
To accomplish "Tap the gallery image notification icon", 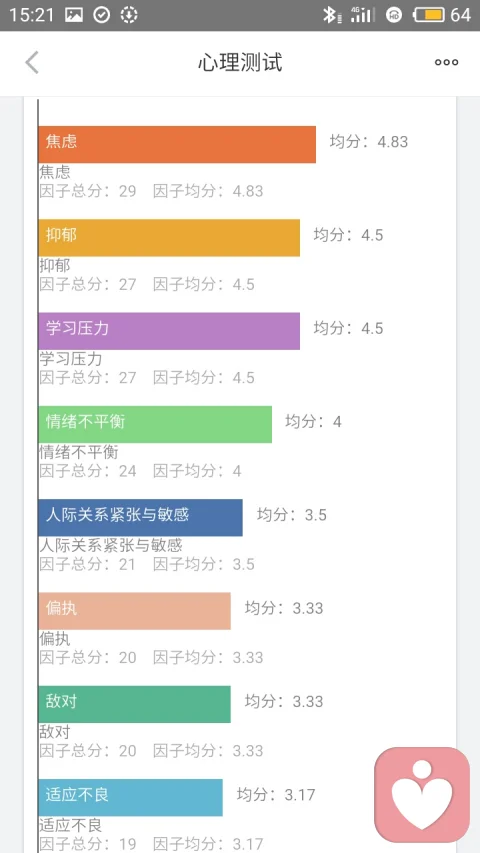I will pyautogui.click(x=74, y=15).
